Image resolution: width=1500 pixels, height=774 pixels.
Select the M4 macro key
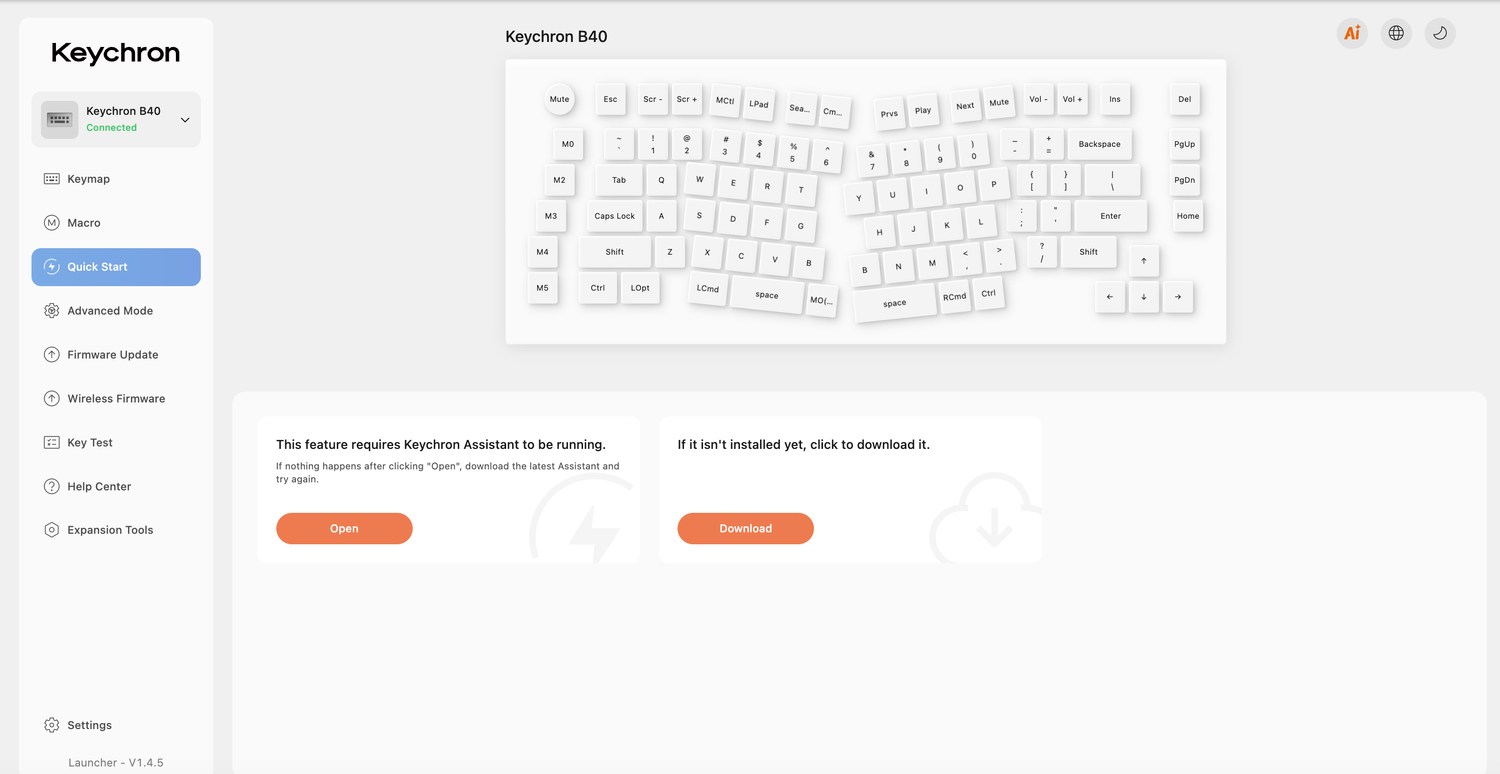coord(542,252)
